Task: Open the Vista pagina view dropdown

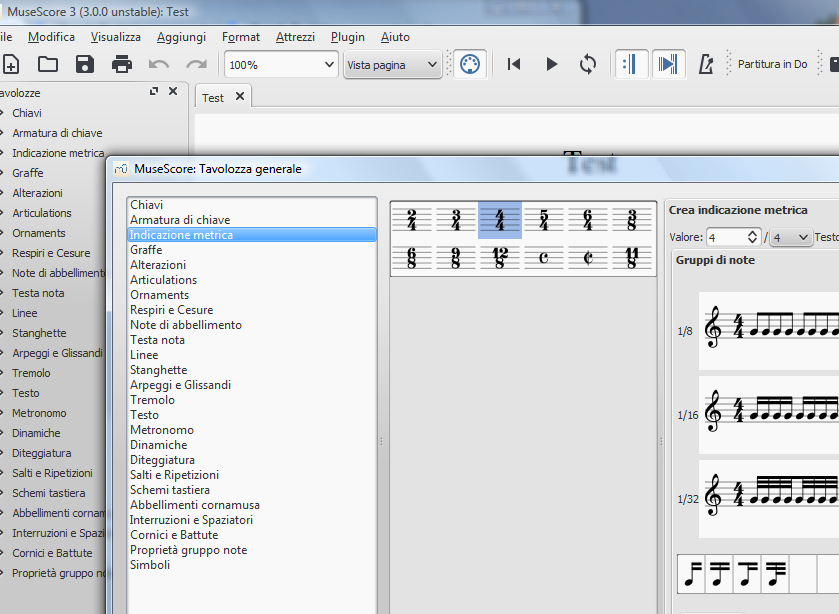Action: (x=392, y=65)
